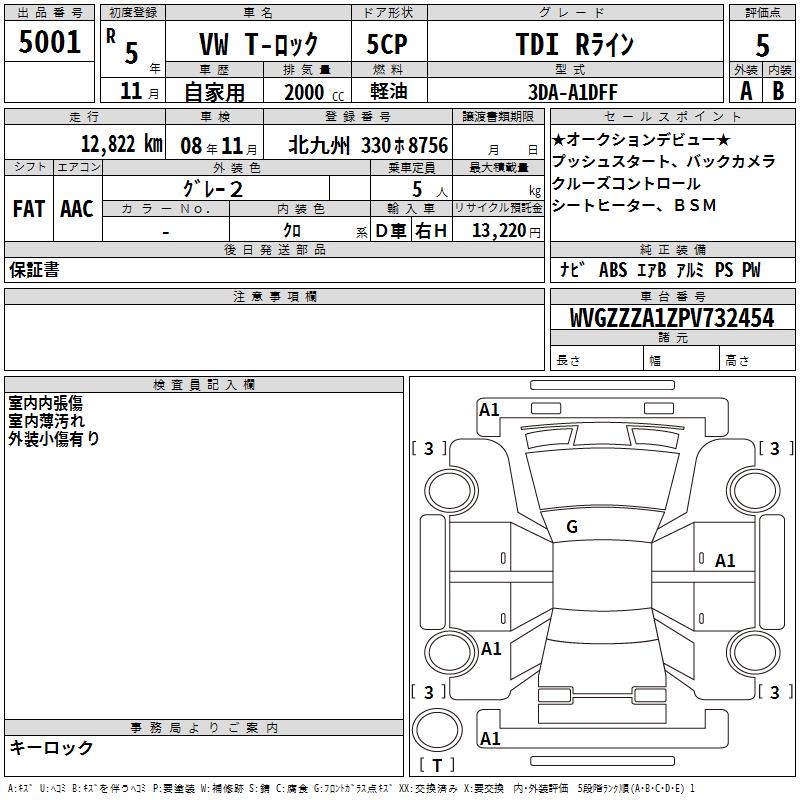Click G mark on windshield diagram
The height and width of the screenshot is (800, 800).
coord(572,527)
